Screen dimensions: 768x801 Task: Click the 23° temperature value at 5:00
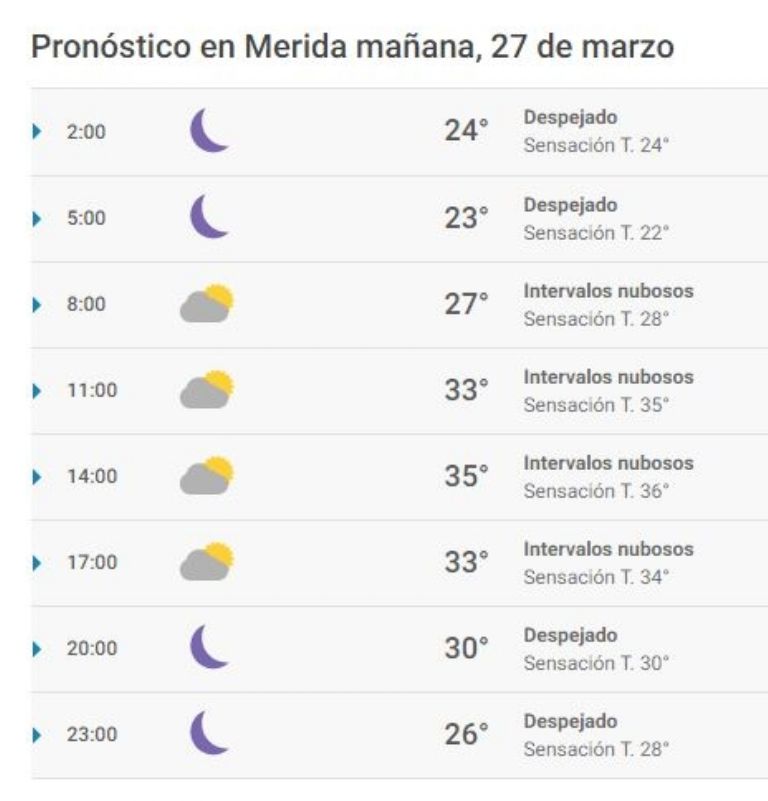coord(466,218)
